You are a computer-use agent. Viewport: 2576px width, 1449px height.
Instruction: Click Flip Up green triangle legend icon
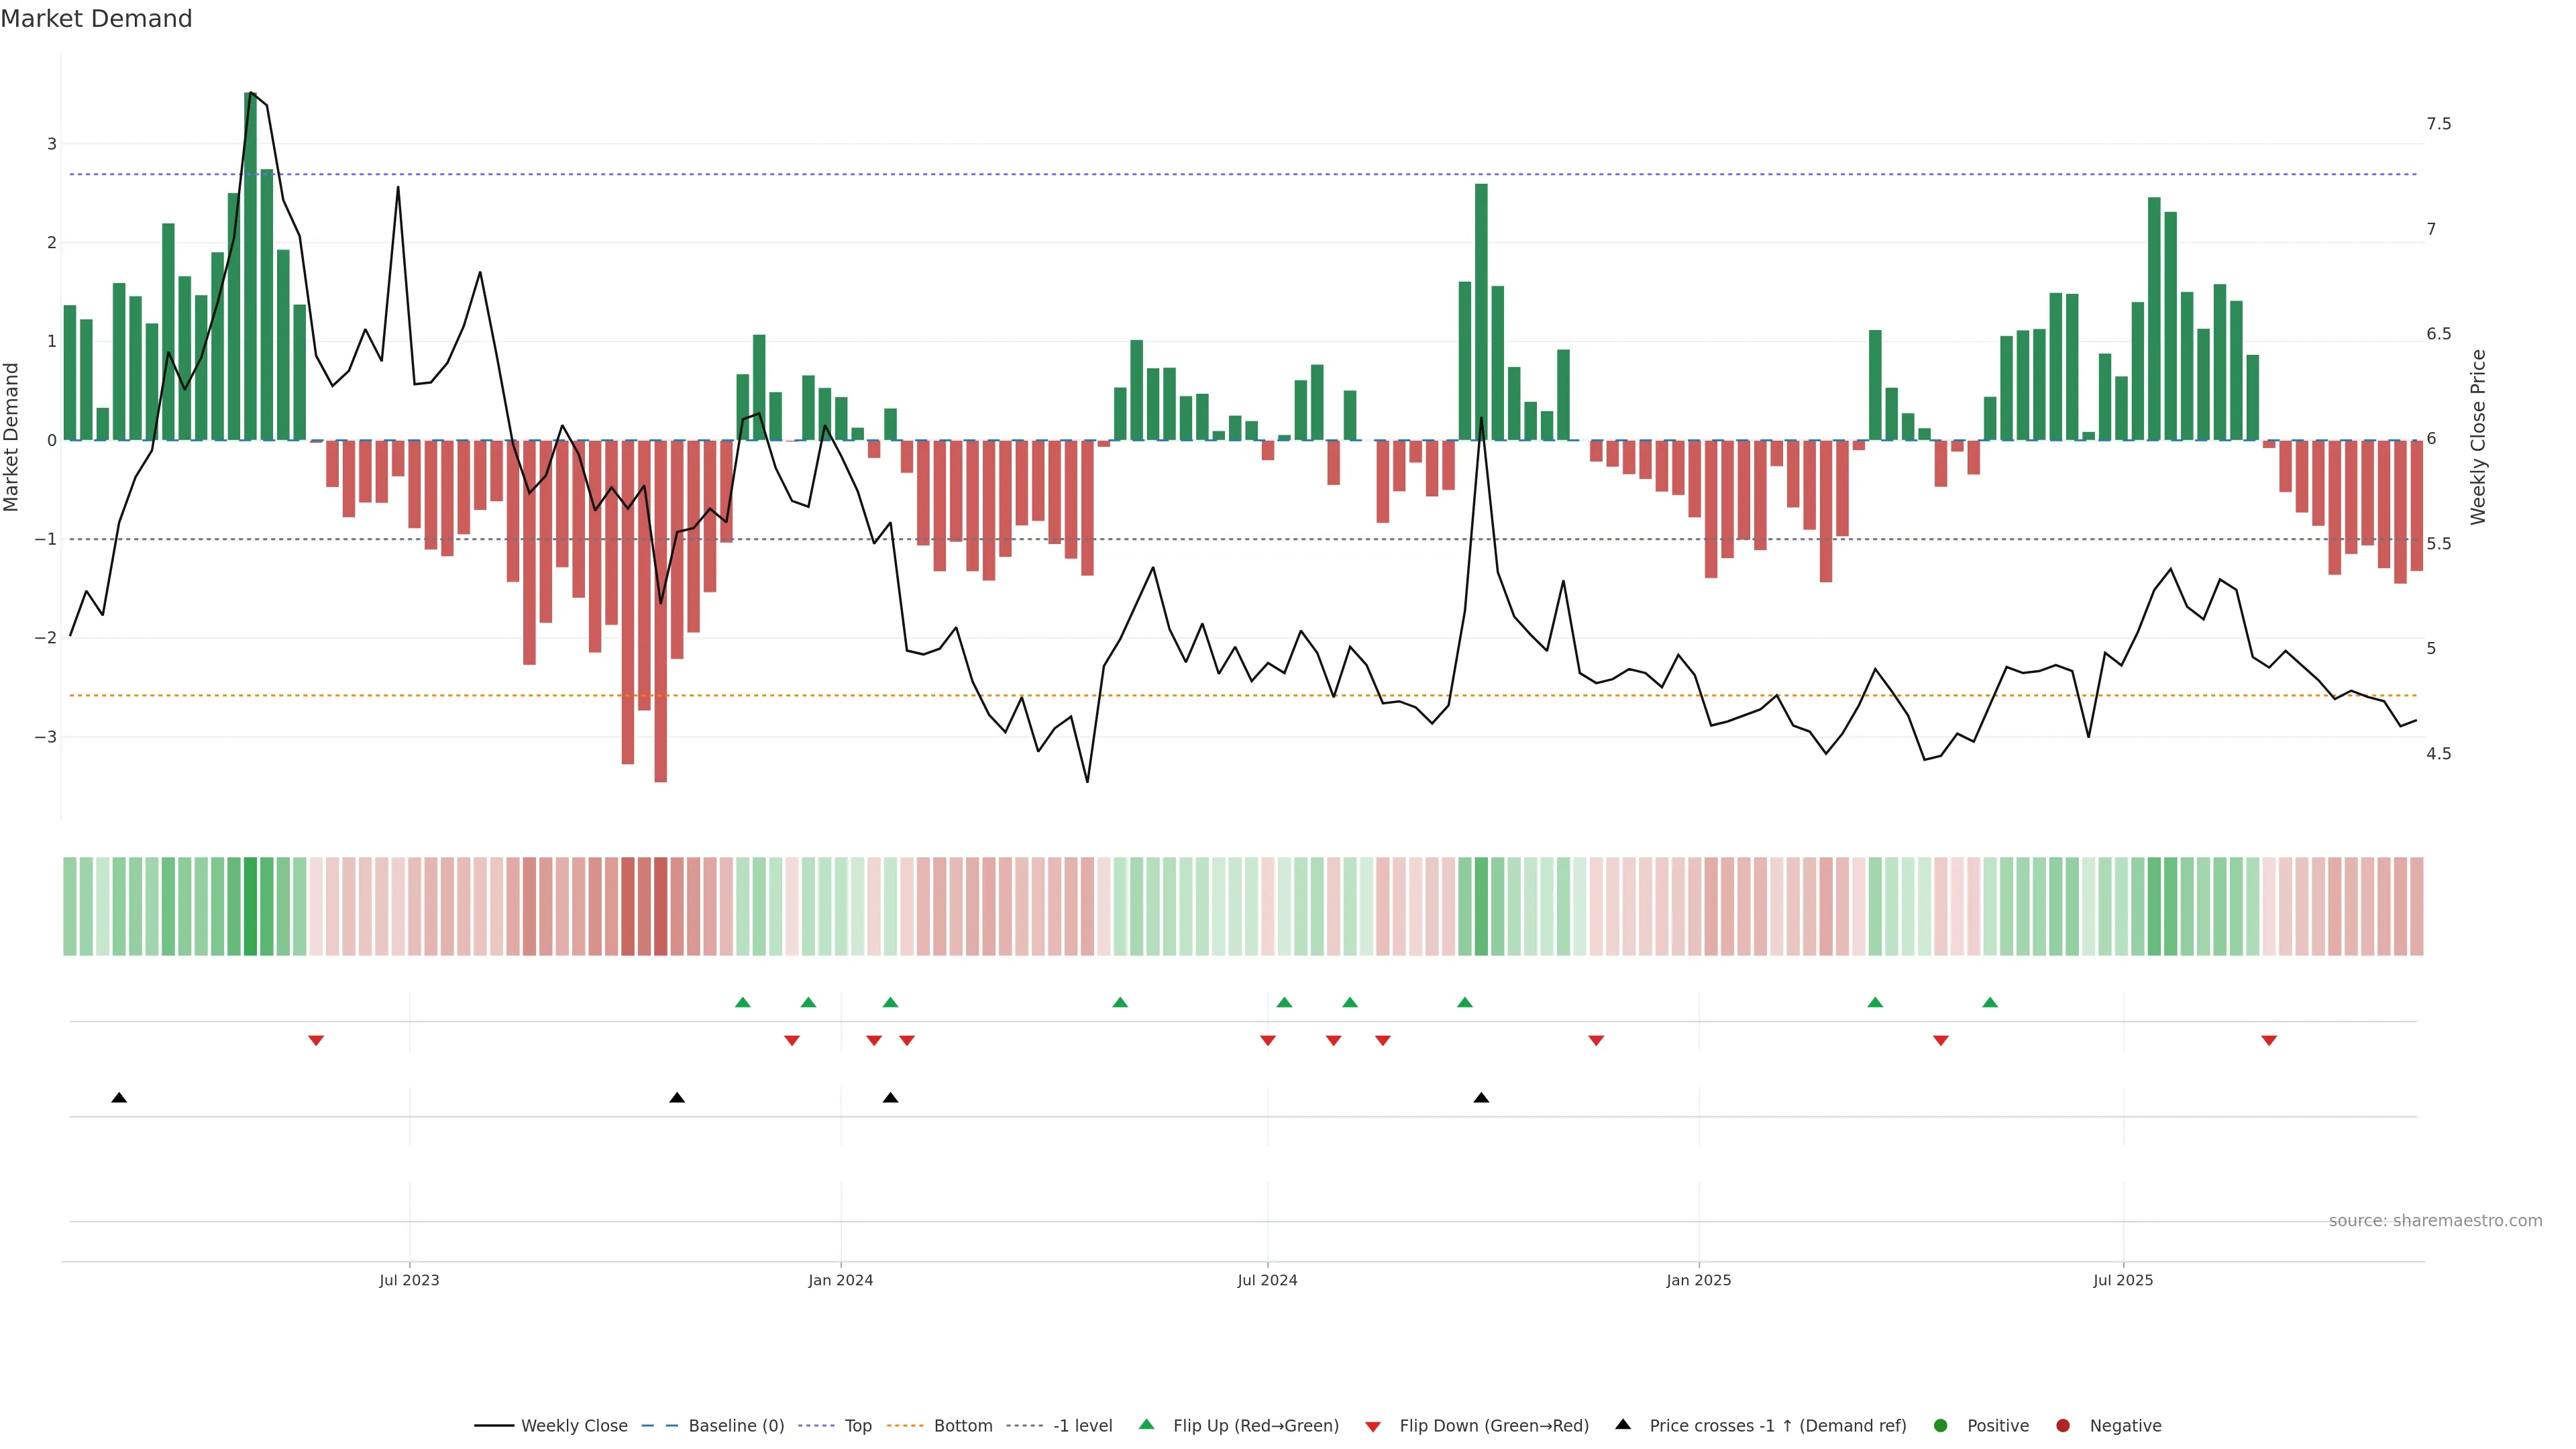click(x=1147, y=1425)
